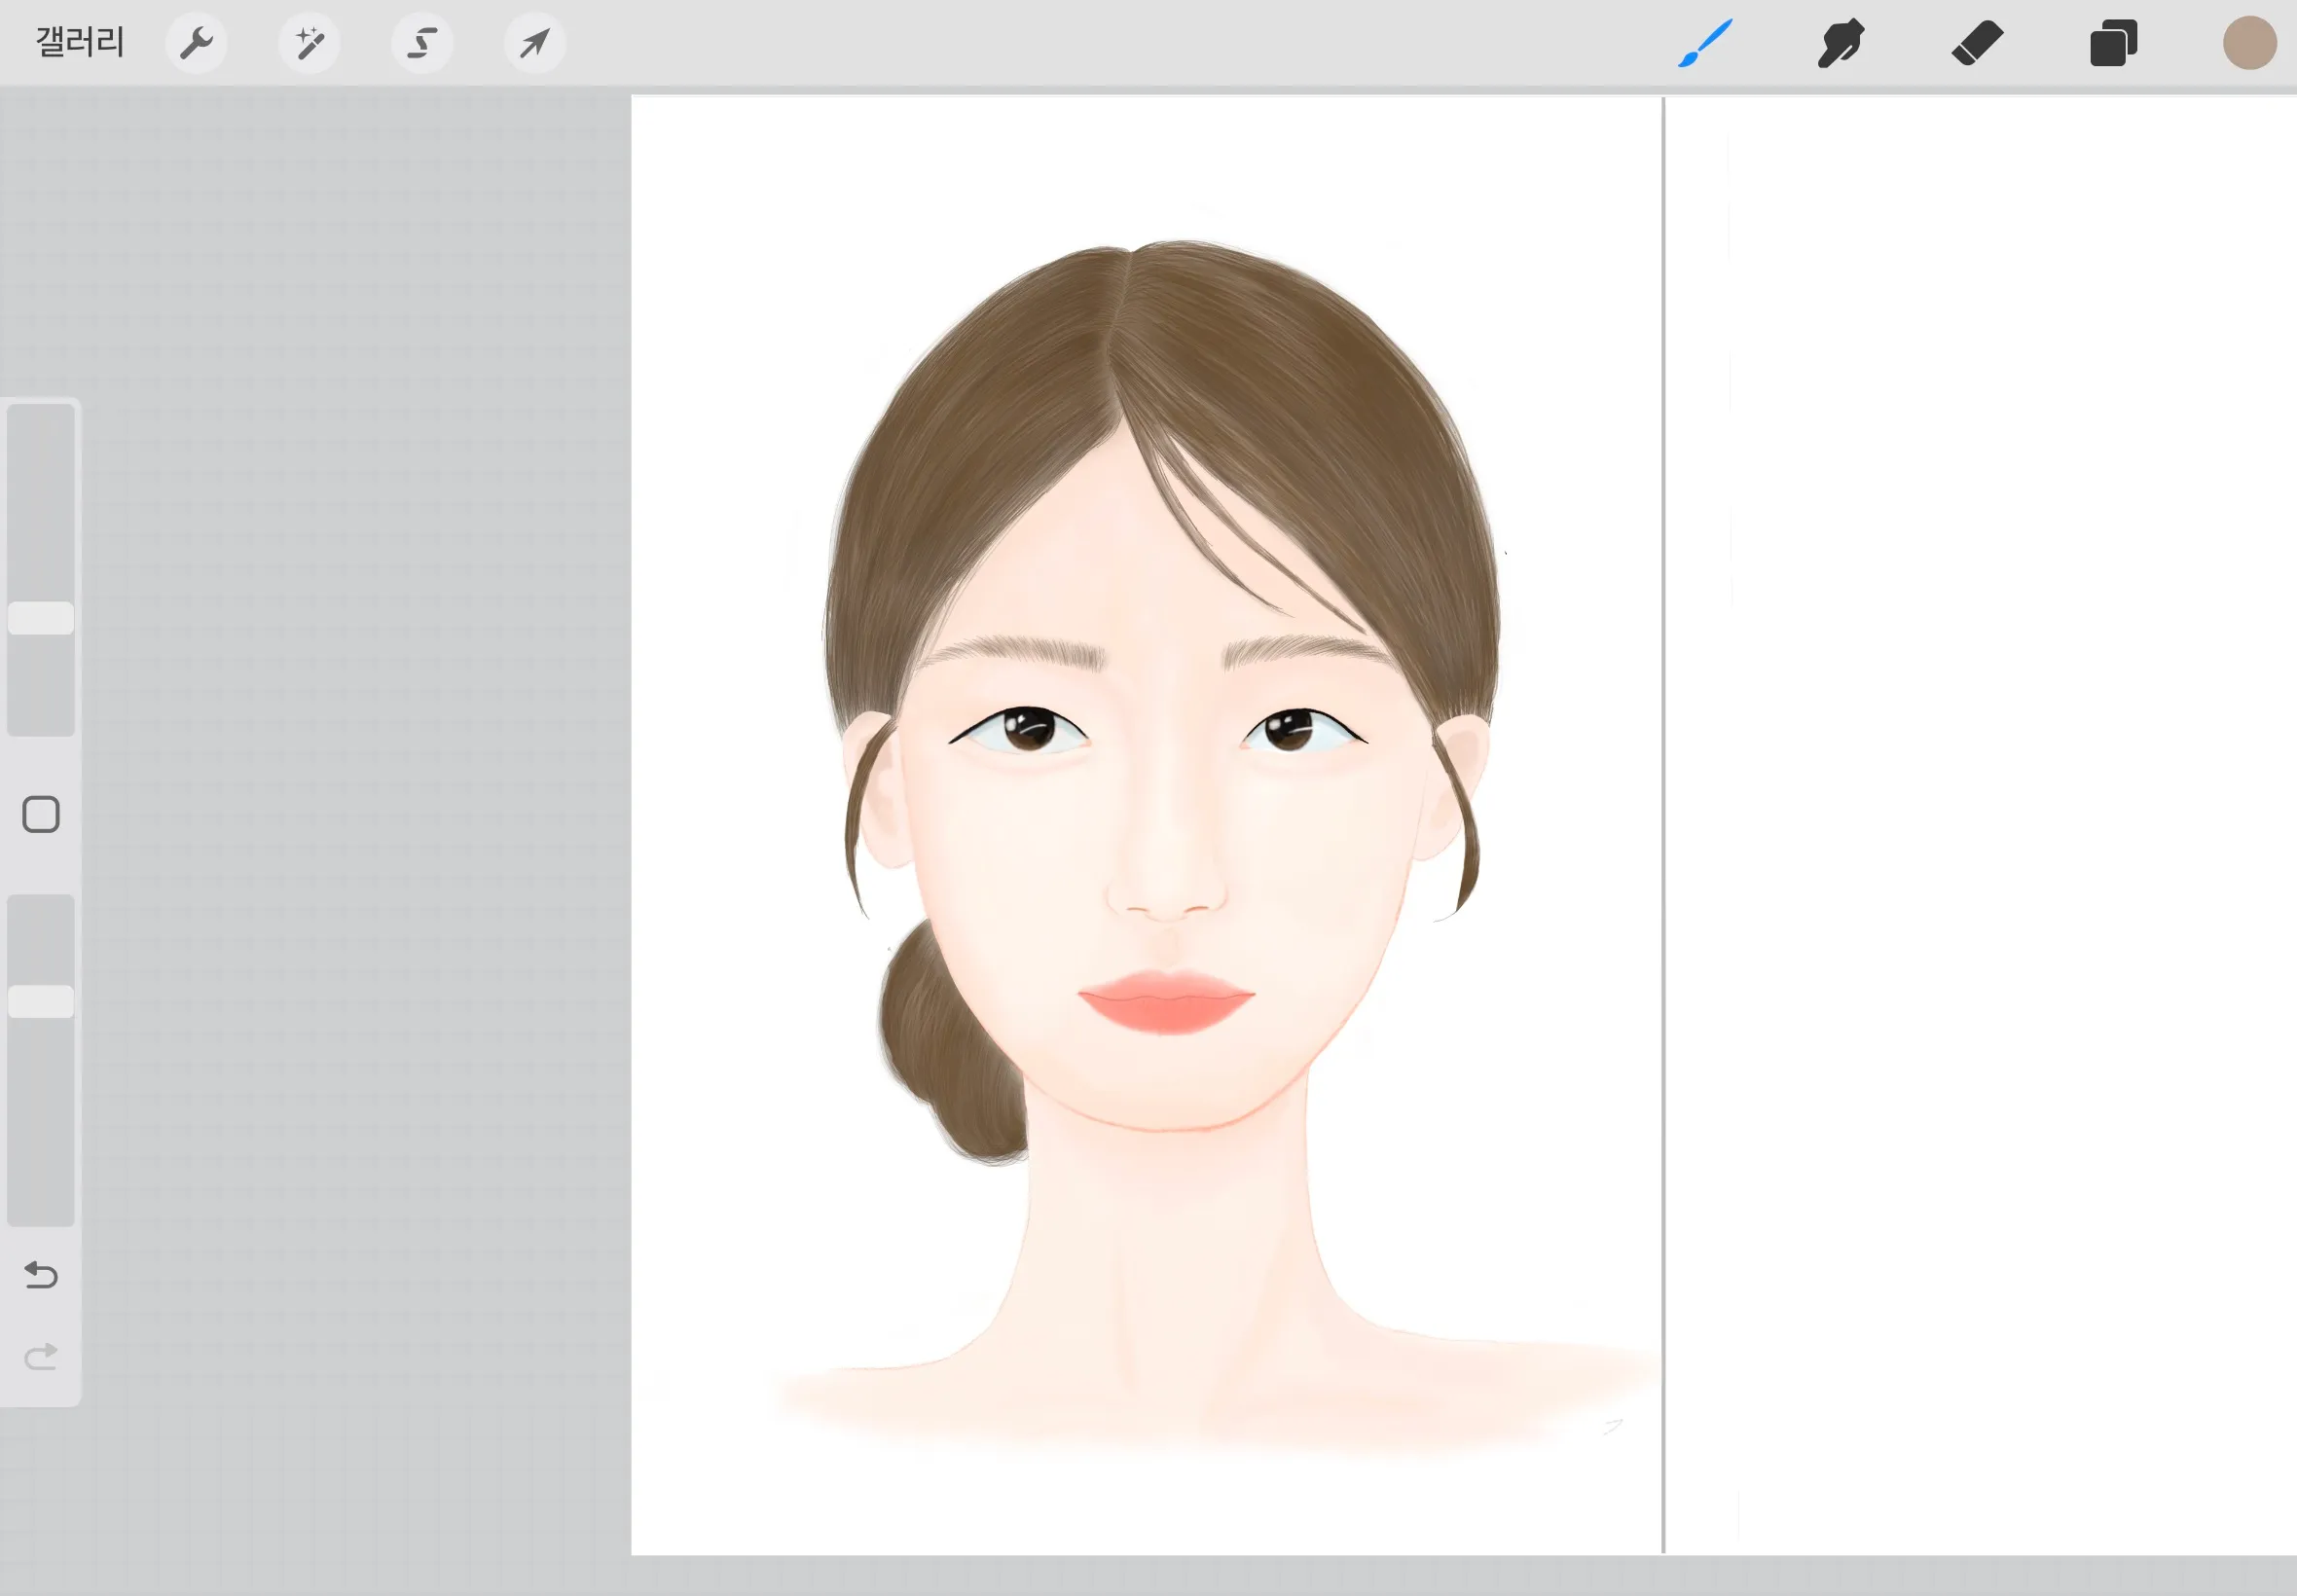Open the 갤러리 gallery
The height and width of the screenshot is (1596, 2297).
pyautogui.click(x=80, y=43)
